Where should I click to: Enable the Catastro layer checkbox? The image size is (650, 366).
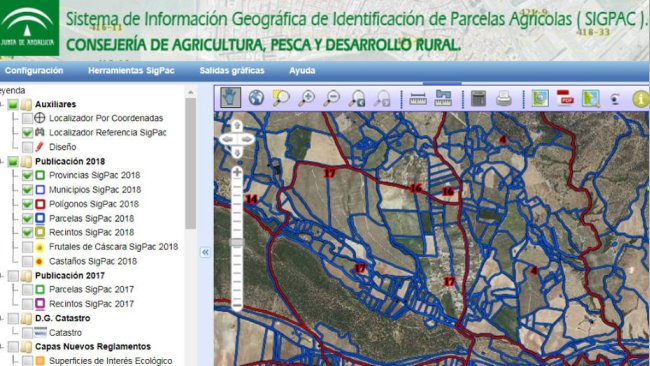(27, 332)
